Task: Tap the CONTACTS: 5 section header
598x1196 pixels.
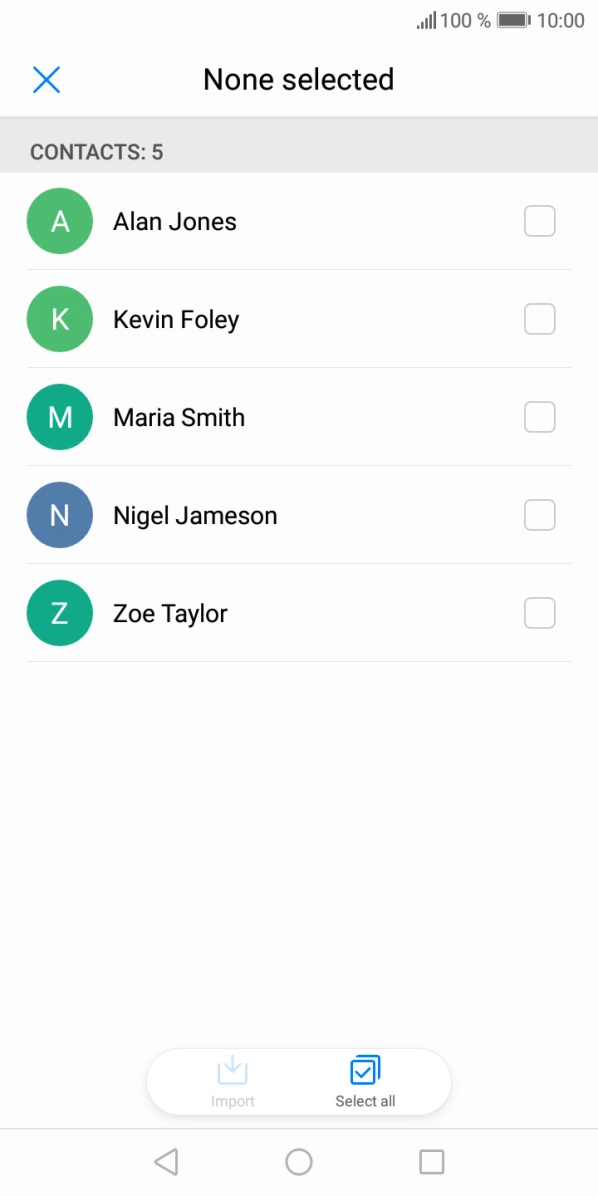Action: point(97,151)
